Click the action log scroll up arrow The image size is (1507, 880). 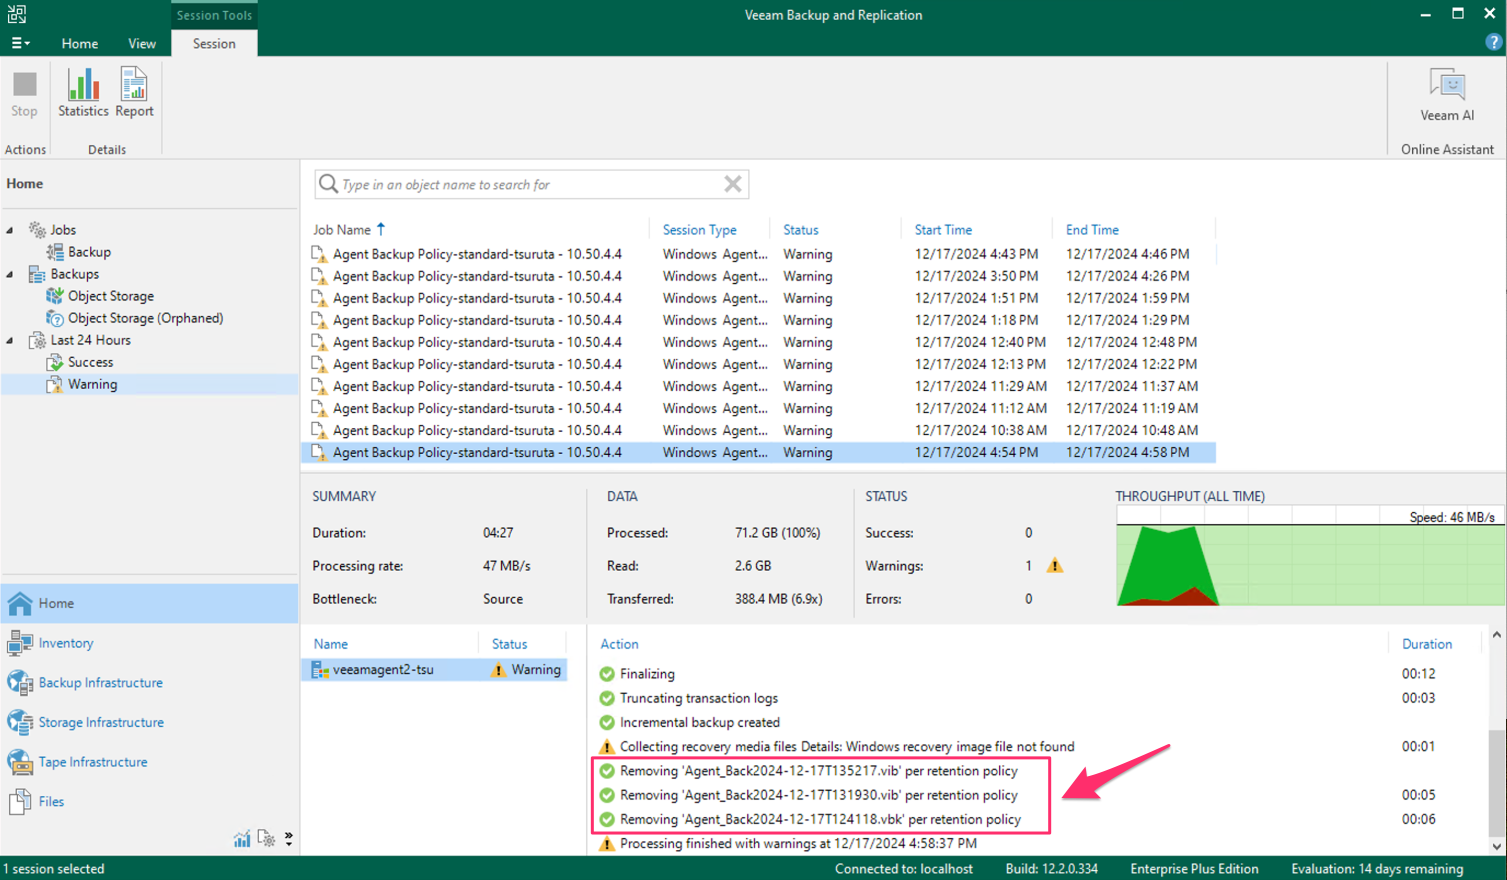[1496, 635]
